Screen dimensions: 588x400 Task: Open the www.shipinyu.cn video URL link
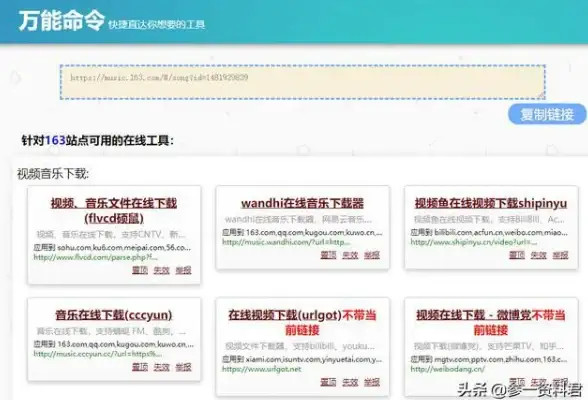474,242
